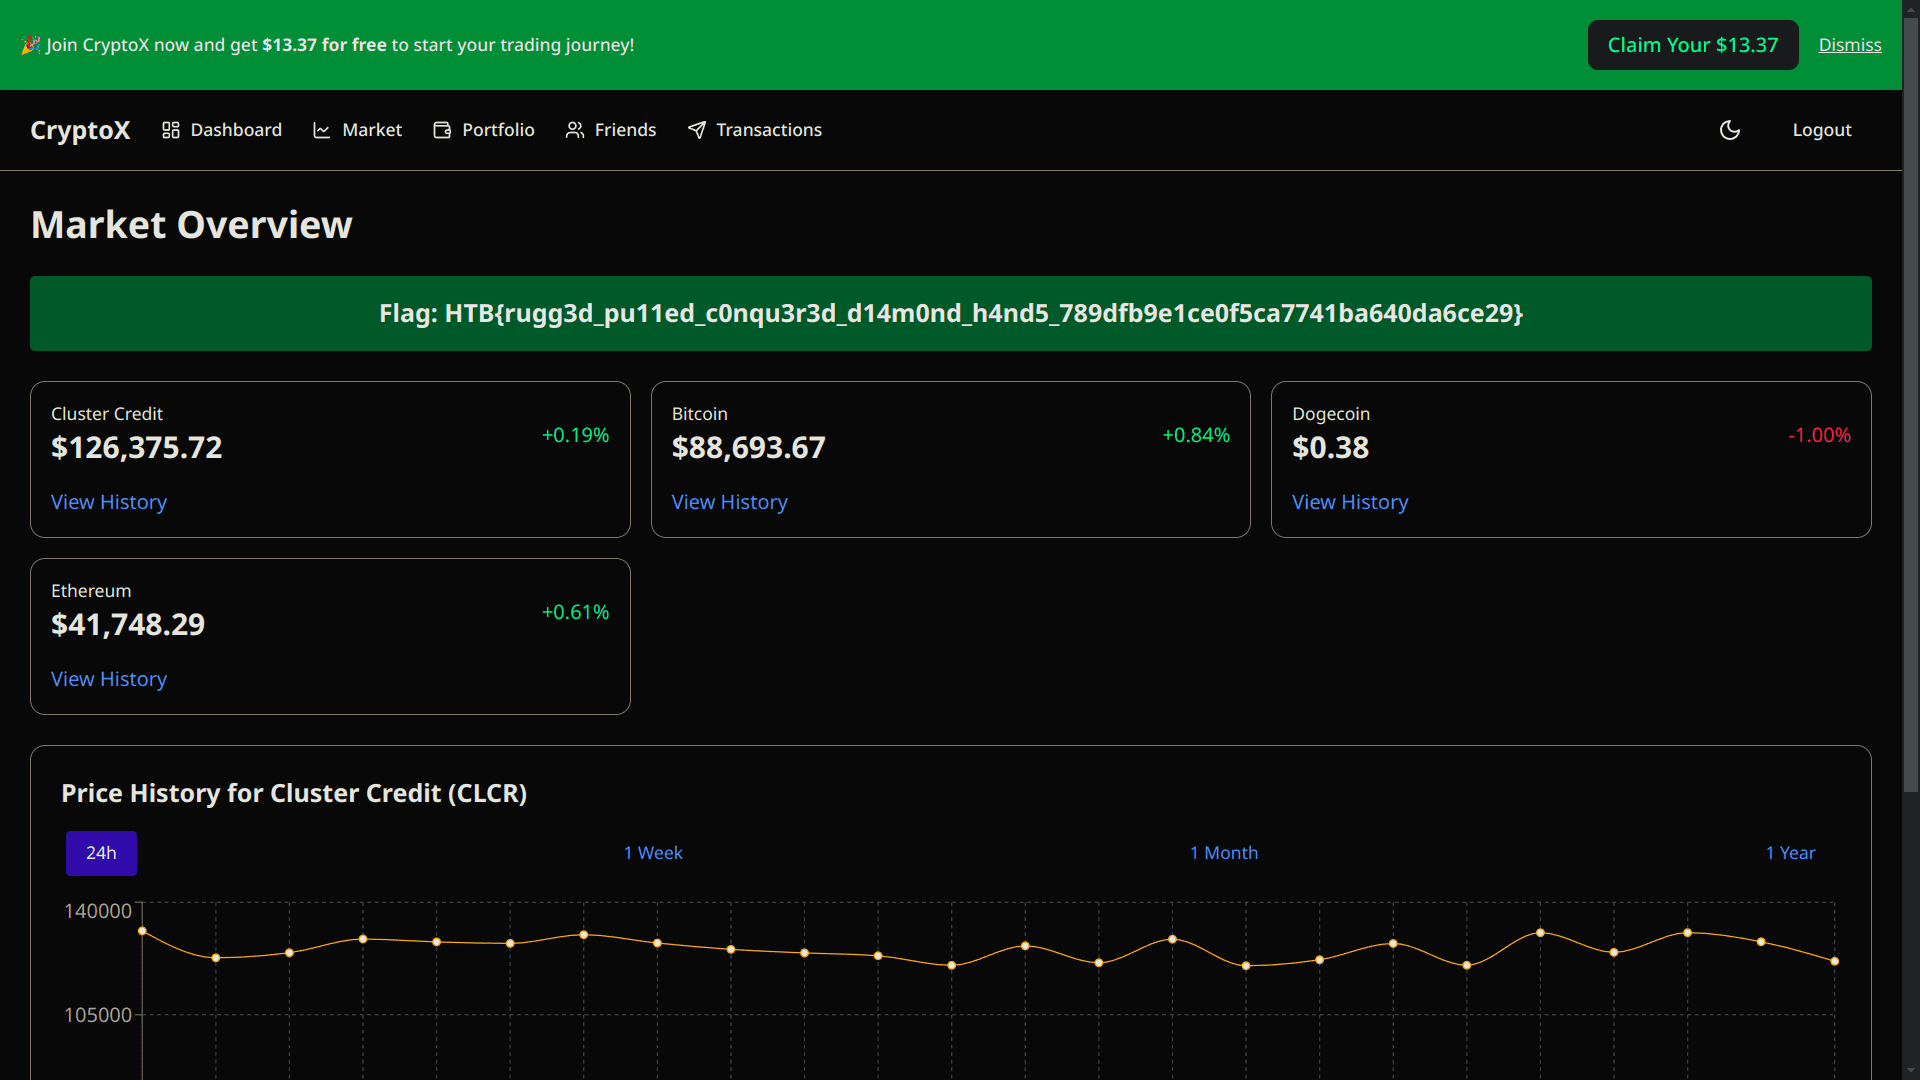
Task: View History for Cluster Credit
Action: 109,502
